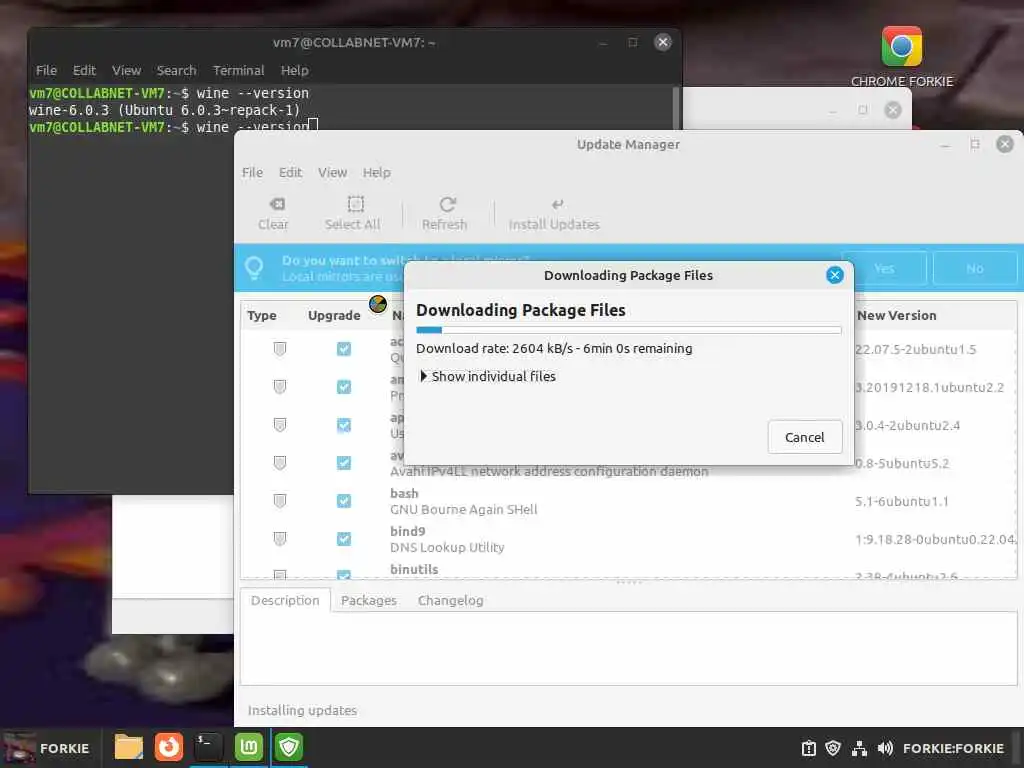Click the shield tray icon in the system tray
Viewport: 1024px width, 768px height.
coord(833,748)
